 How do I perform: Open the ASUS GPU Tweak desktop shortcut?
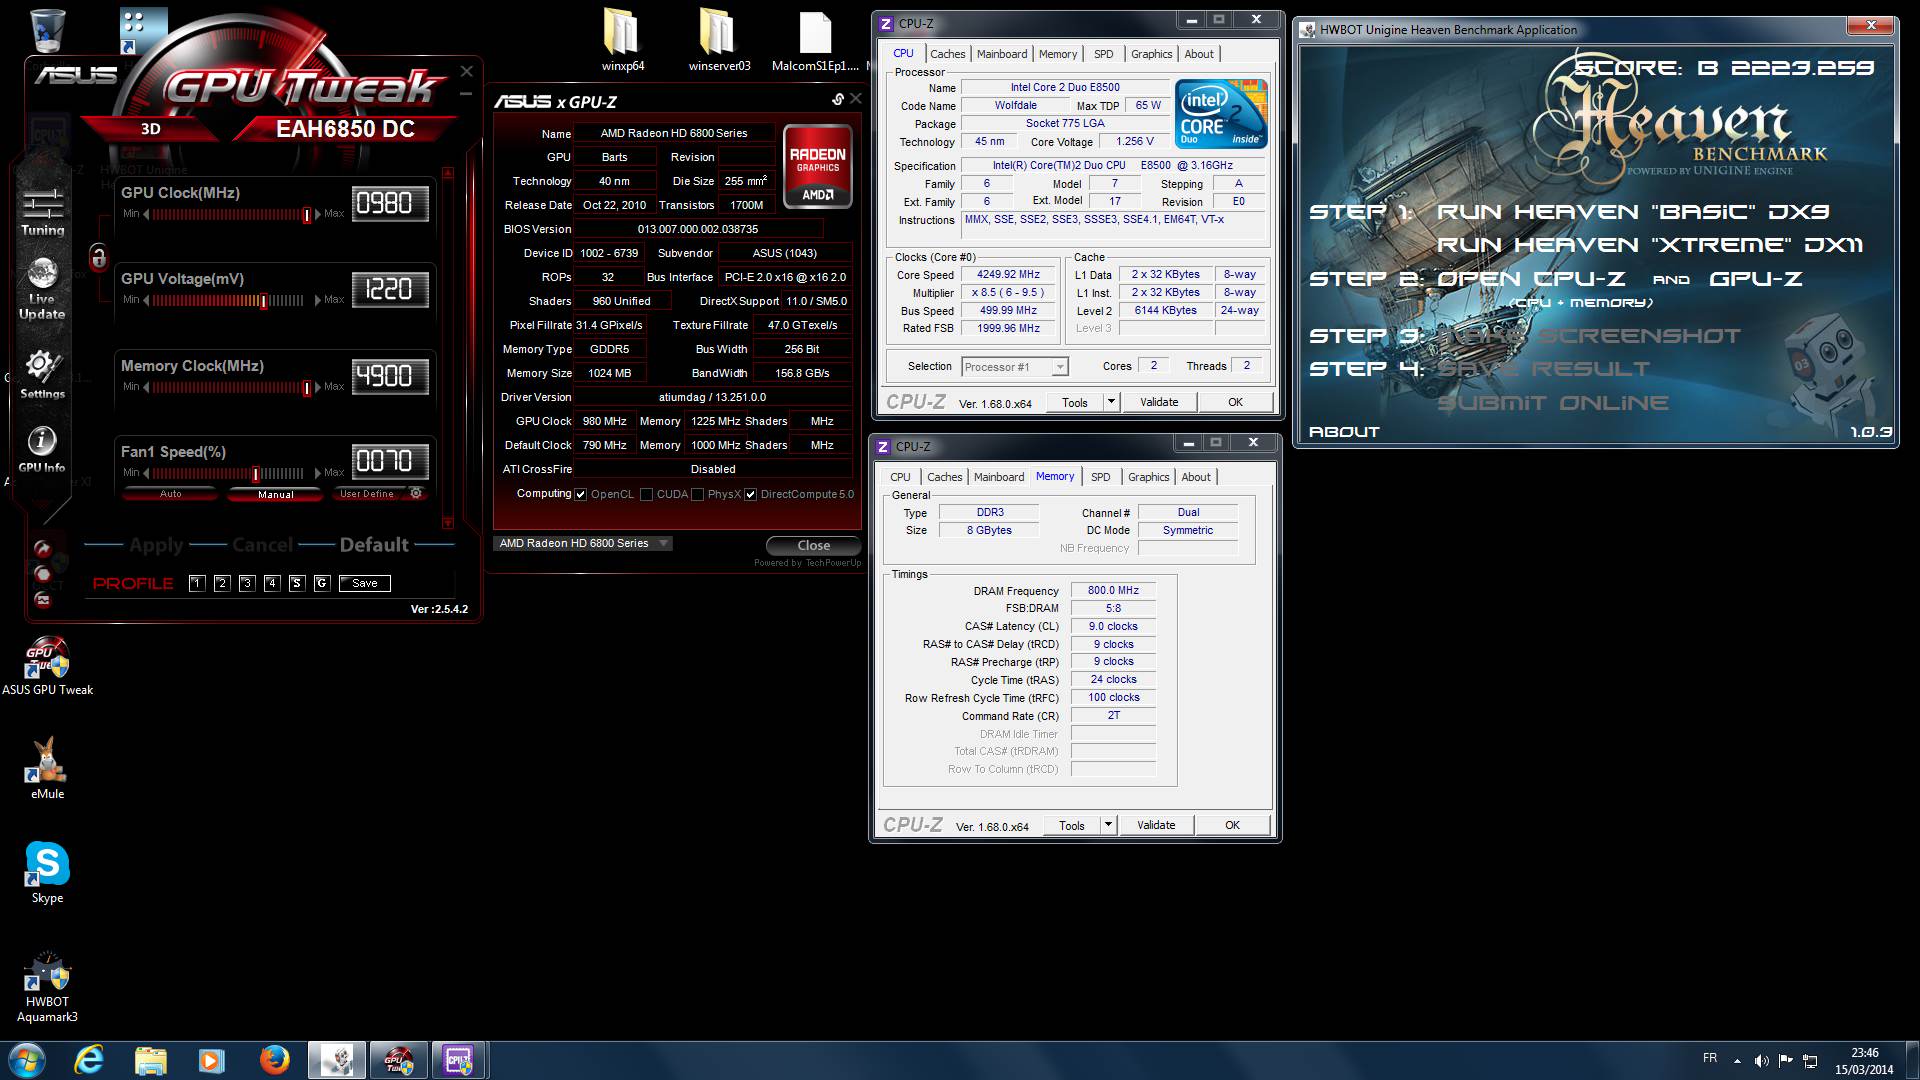pos(47,665)
